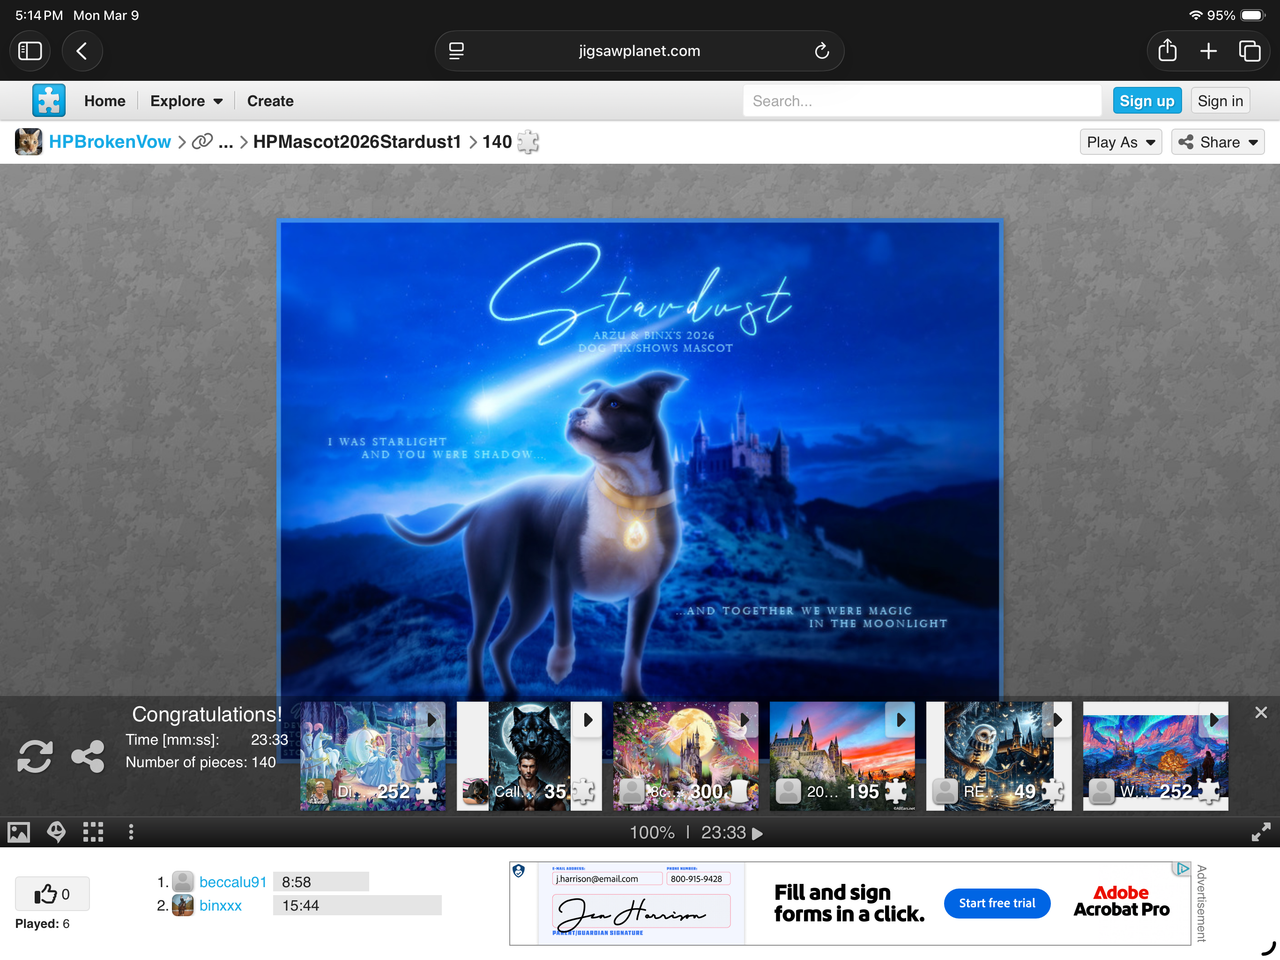Viewport: 1280px width, 960px height.
Task: Resume timer with play icon beside 23:33
Action: coord(758,833)
